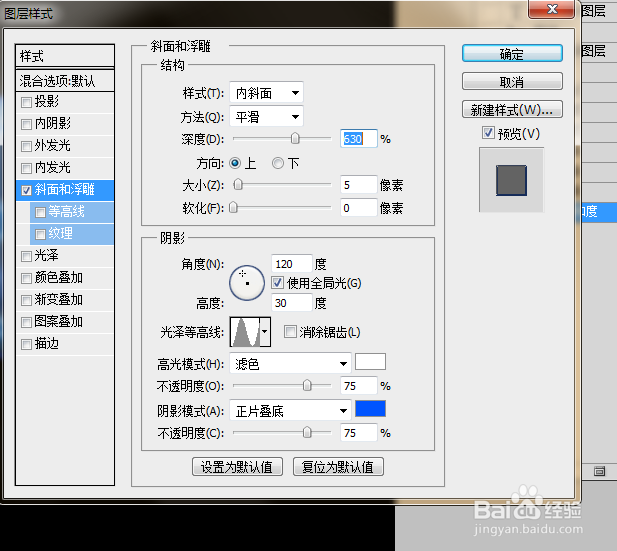
Task: Click the 角度 angle value field
Action: point(292,264)
